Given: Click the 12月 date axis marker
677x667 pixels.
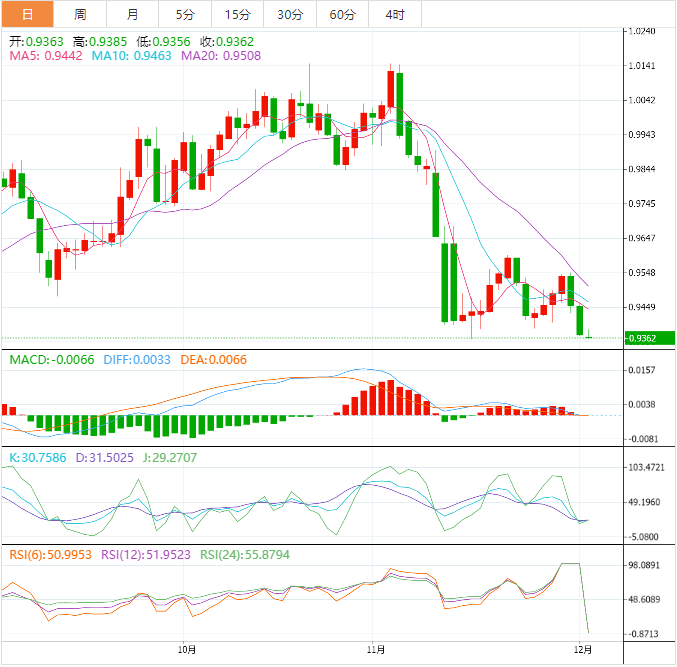Looking at the screenshot, I should 581,649.
